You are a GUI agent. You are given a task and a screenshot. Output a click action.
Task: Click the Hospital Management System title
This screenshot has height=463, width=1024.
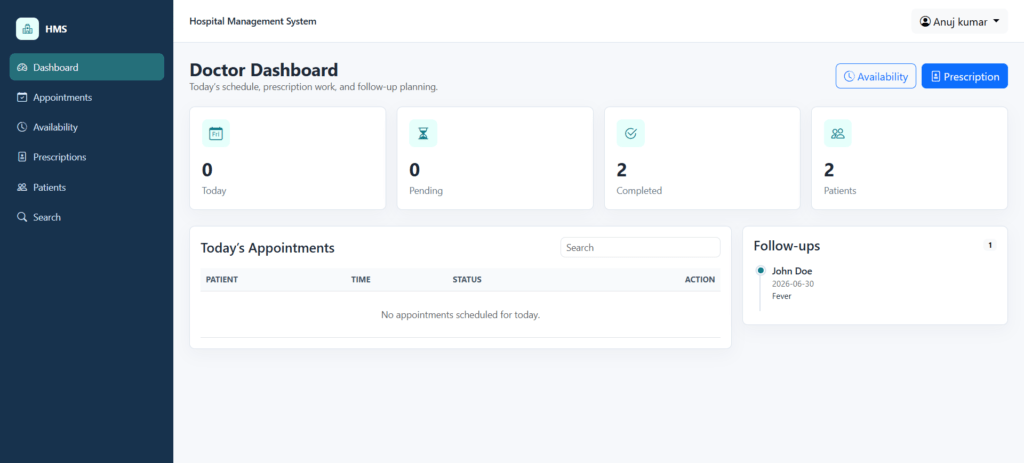click(253, 22)
